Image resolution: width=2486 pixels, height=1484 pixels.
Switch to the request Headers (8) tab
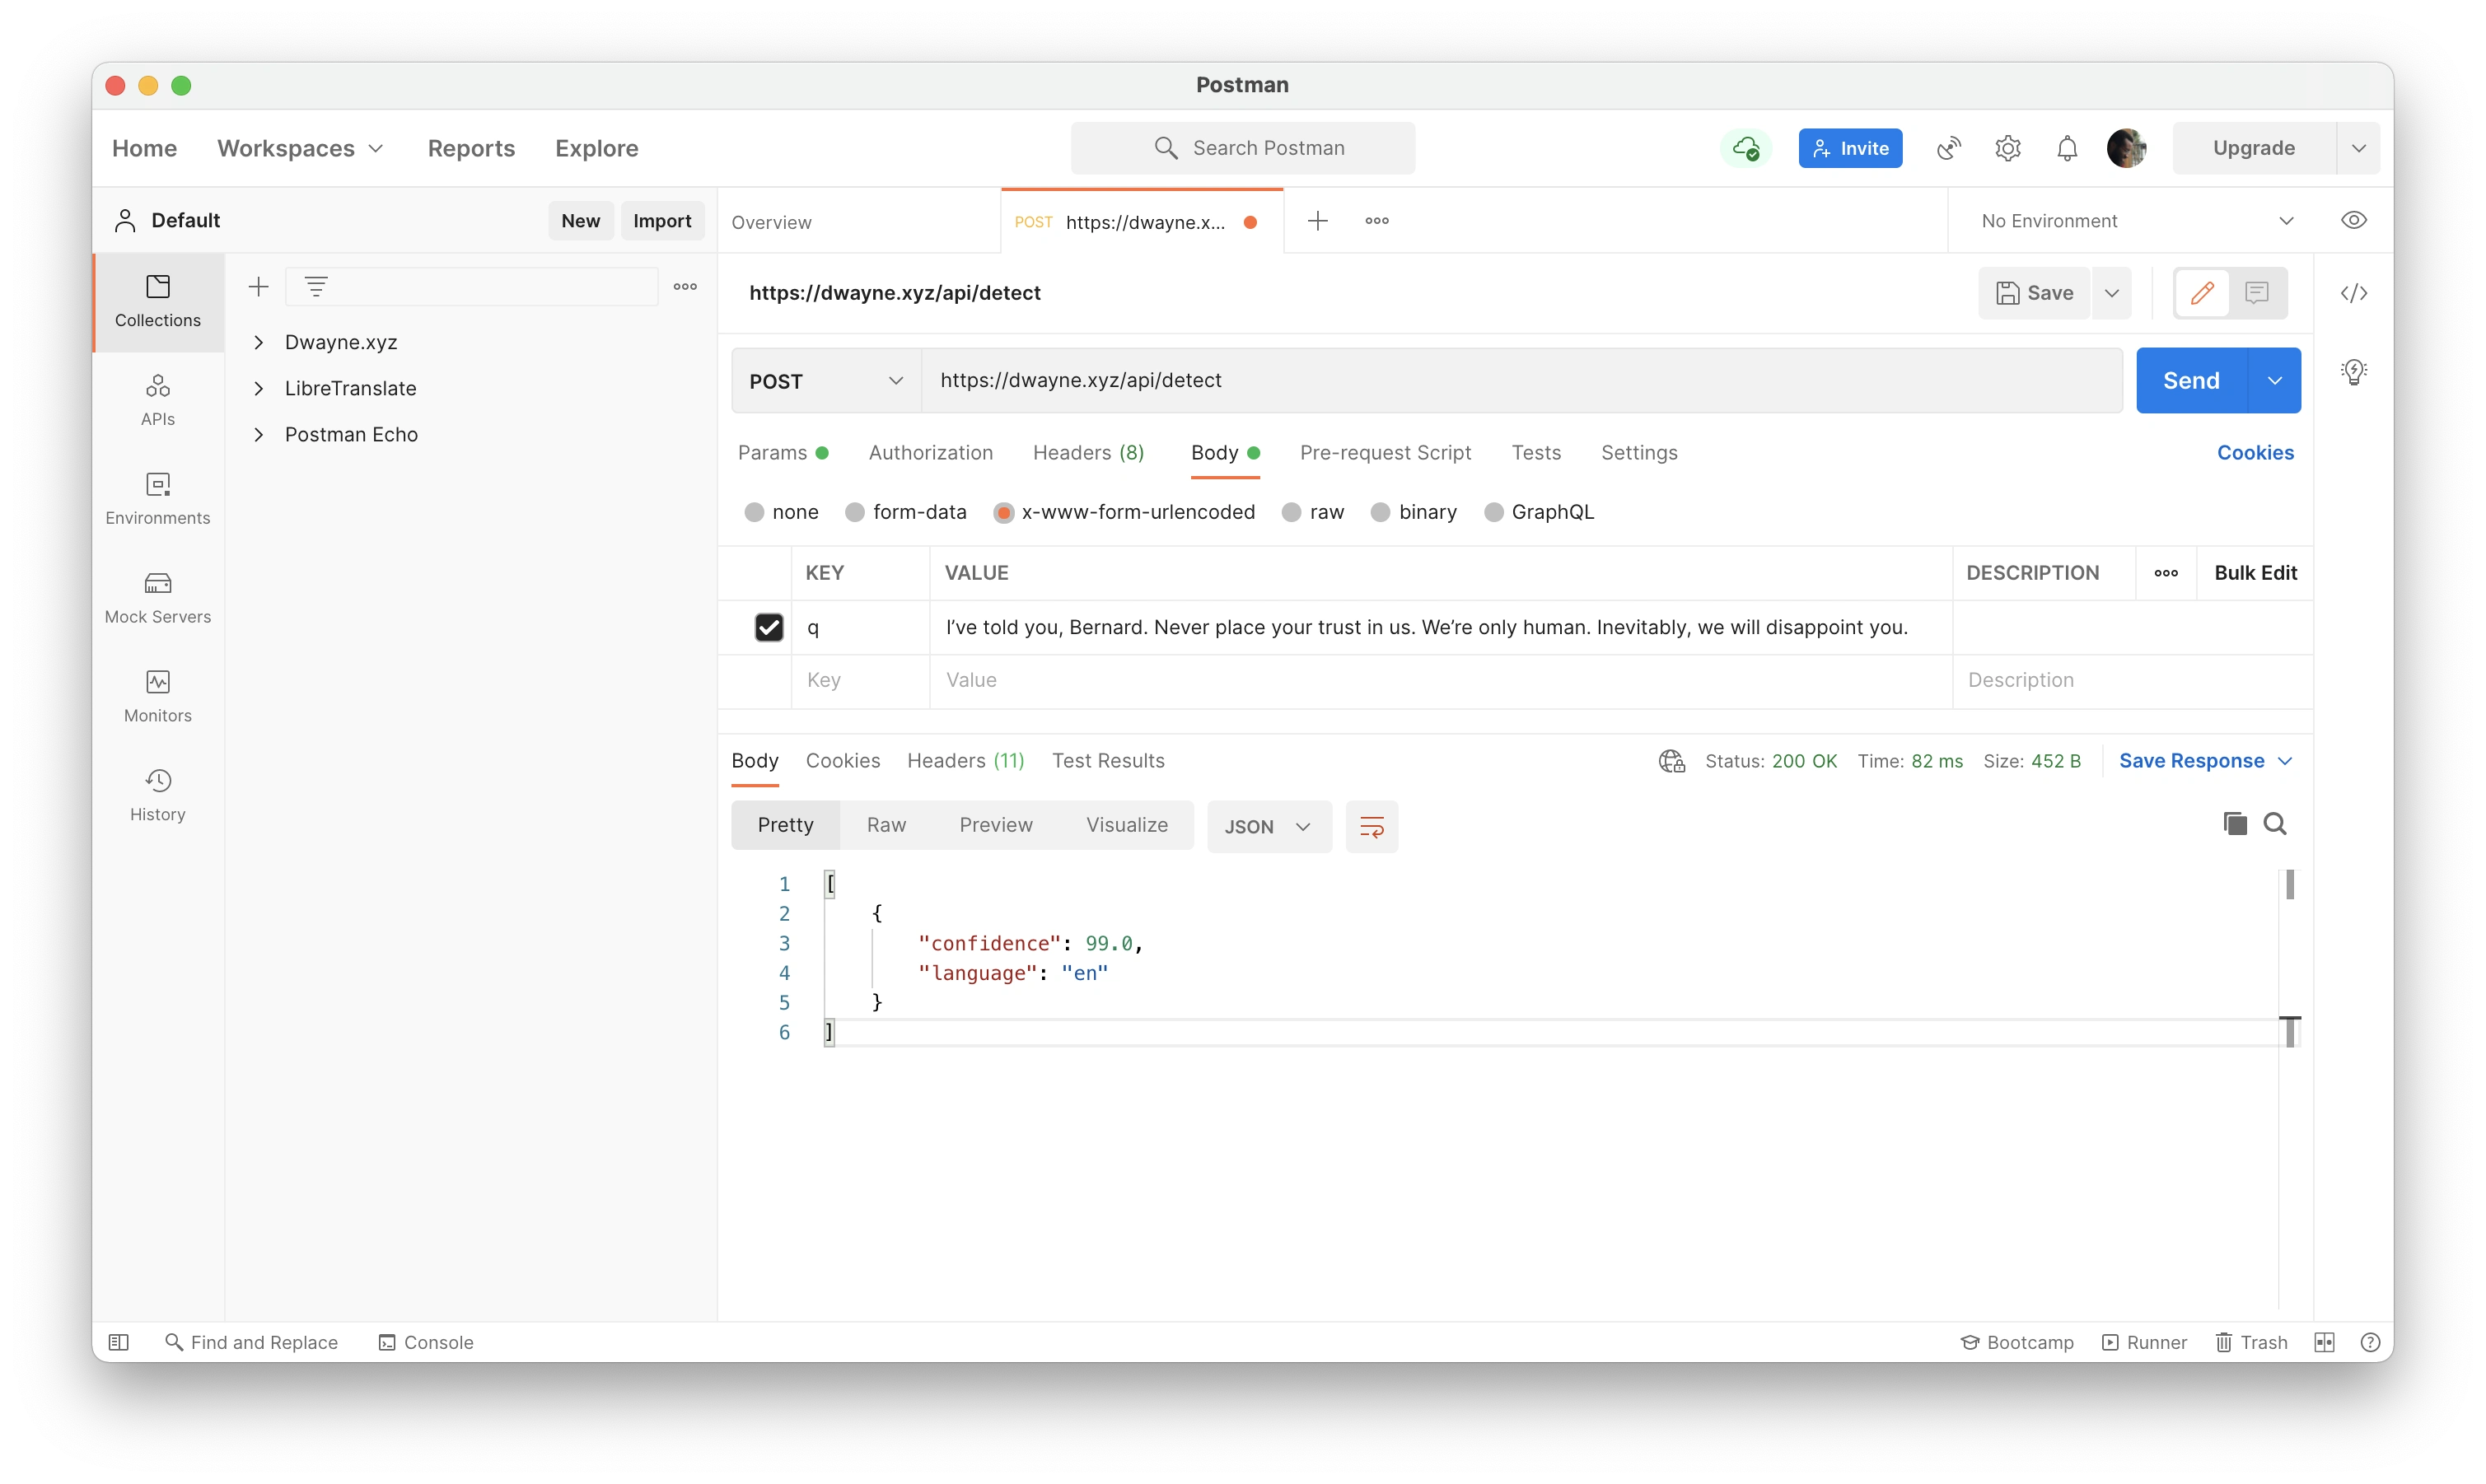(x=1088, y=453)
